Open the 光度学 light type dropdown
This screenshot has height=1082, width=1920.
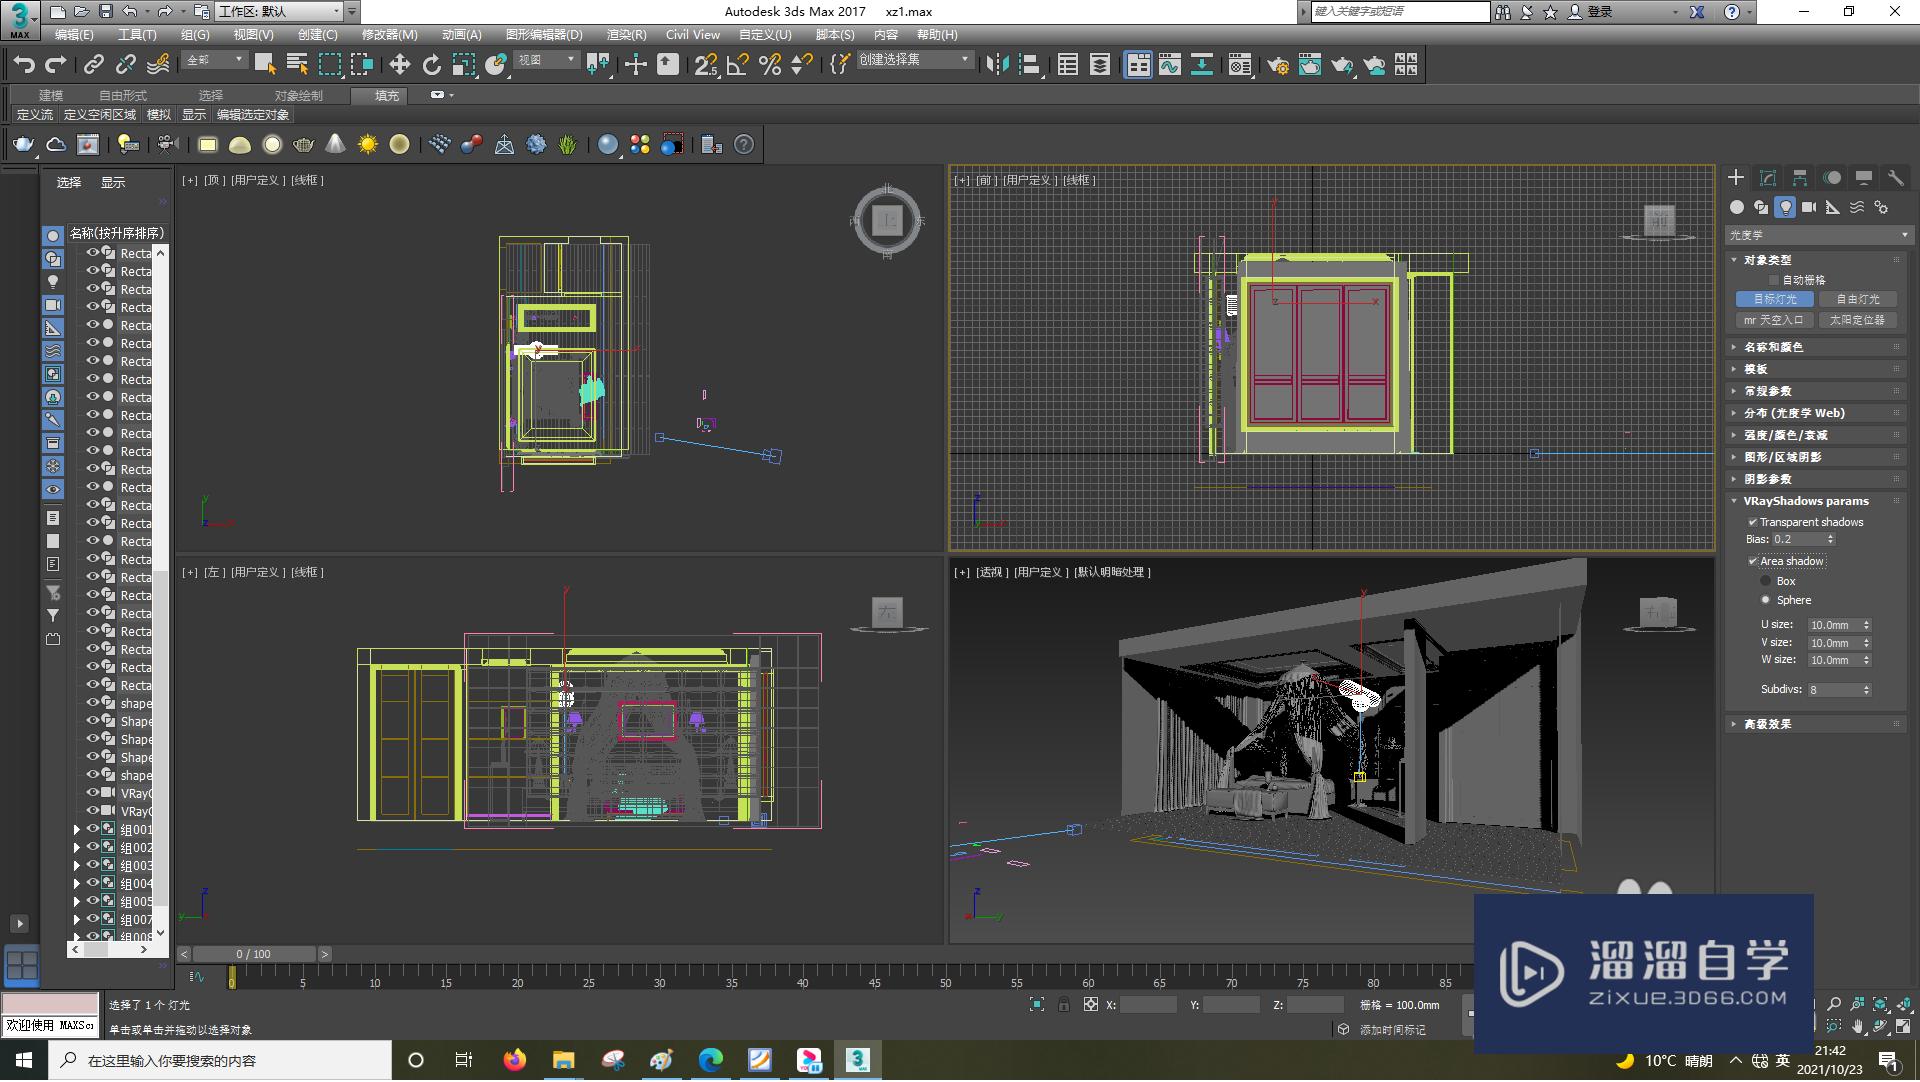click(1818, 235)
